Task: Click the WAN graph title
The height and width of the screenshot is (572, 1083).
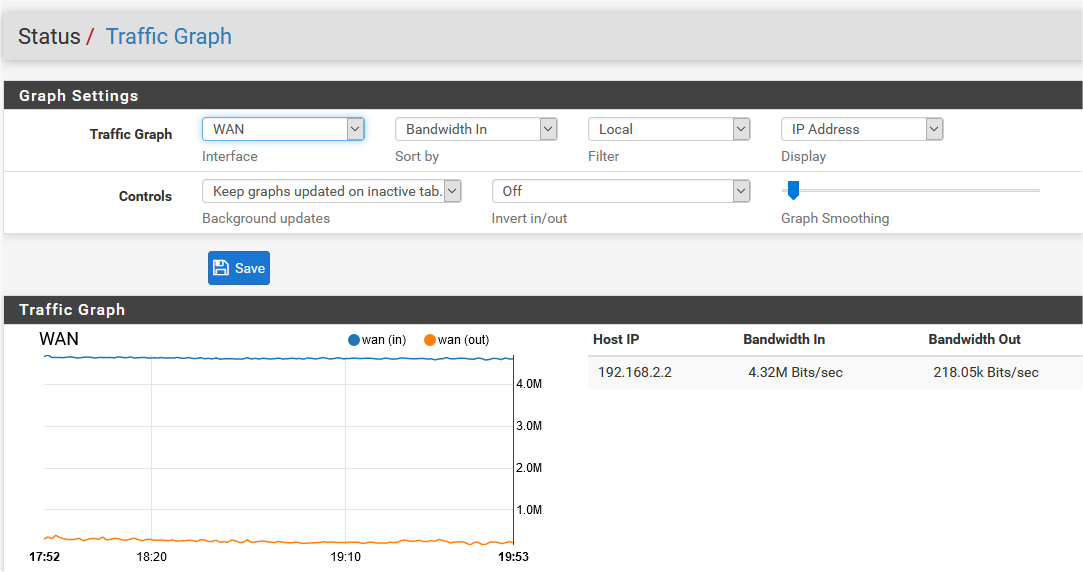Action: [x=59, y=339]
